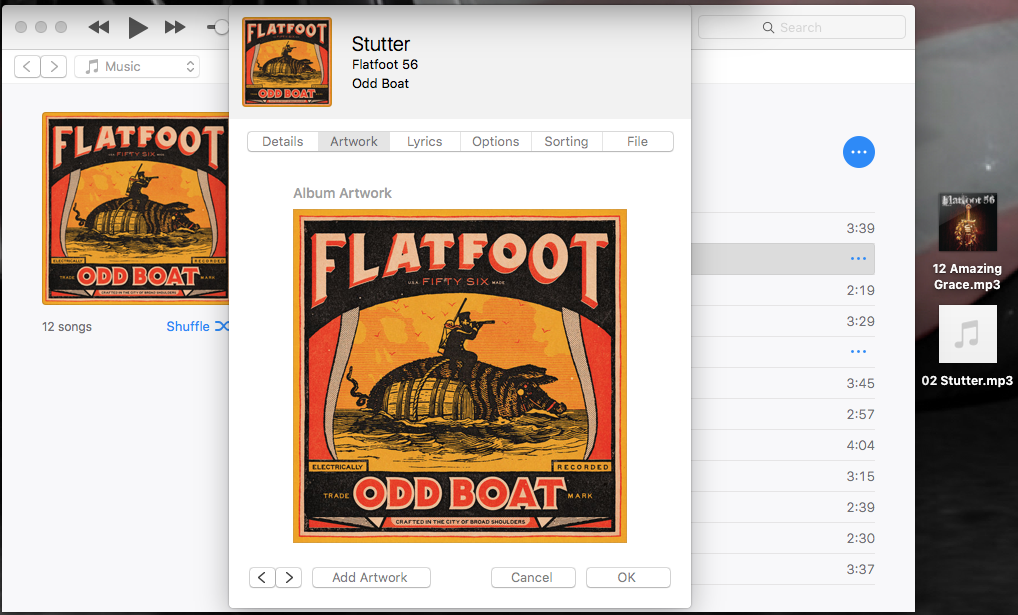
Task: Click the volume slider knob
Action: click(x=221, y=27)
